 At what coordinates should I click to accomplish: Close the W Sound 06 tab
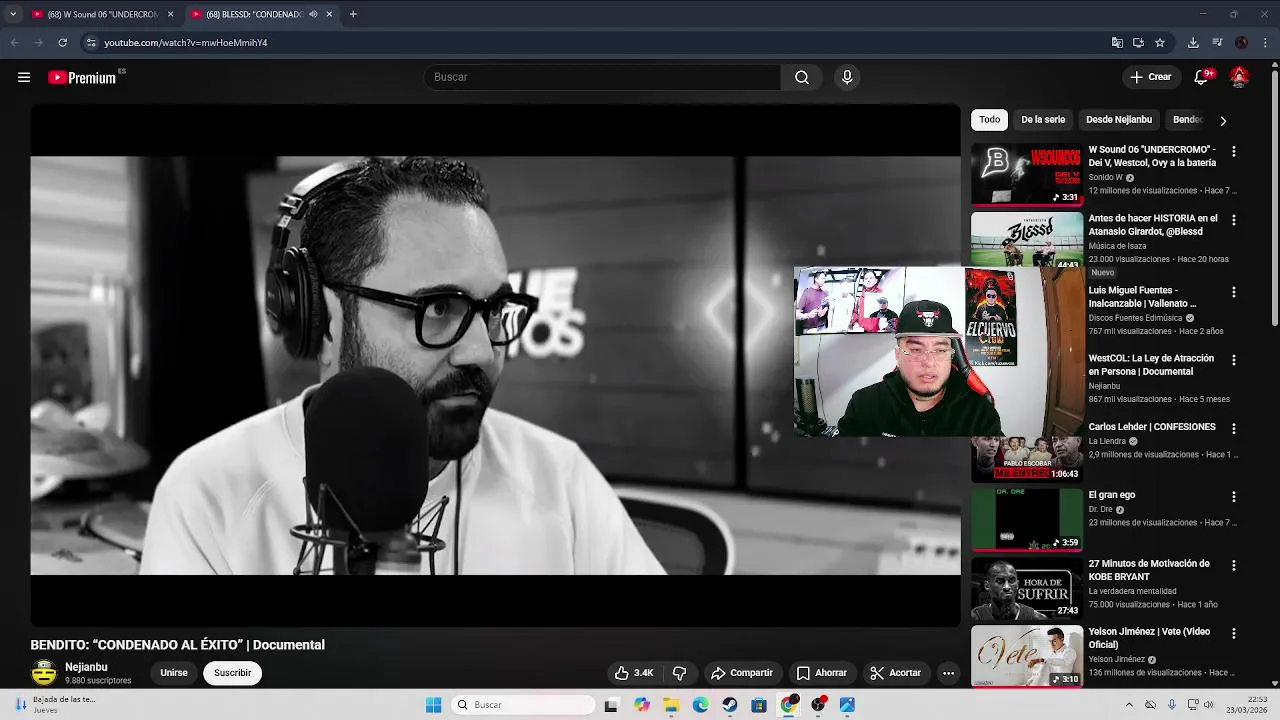pos(170,14)
